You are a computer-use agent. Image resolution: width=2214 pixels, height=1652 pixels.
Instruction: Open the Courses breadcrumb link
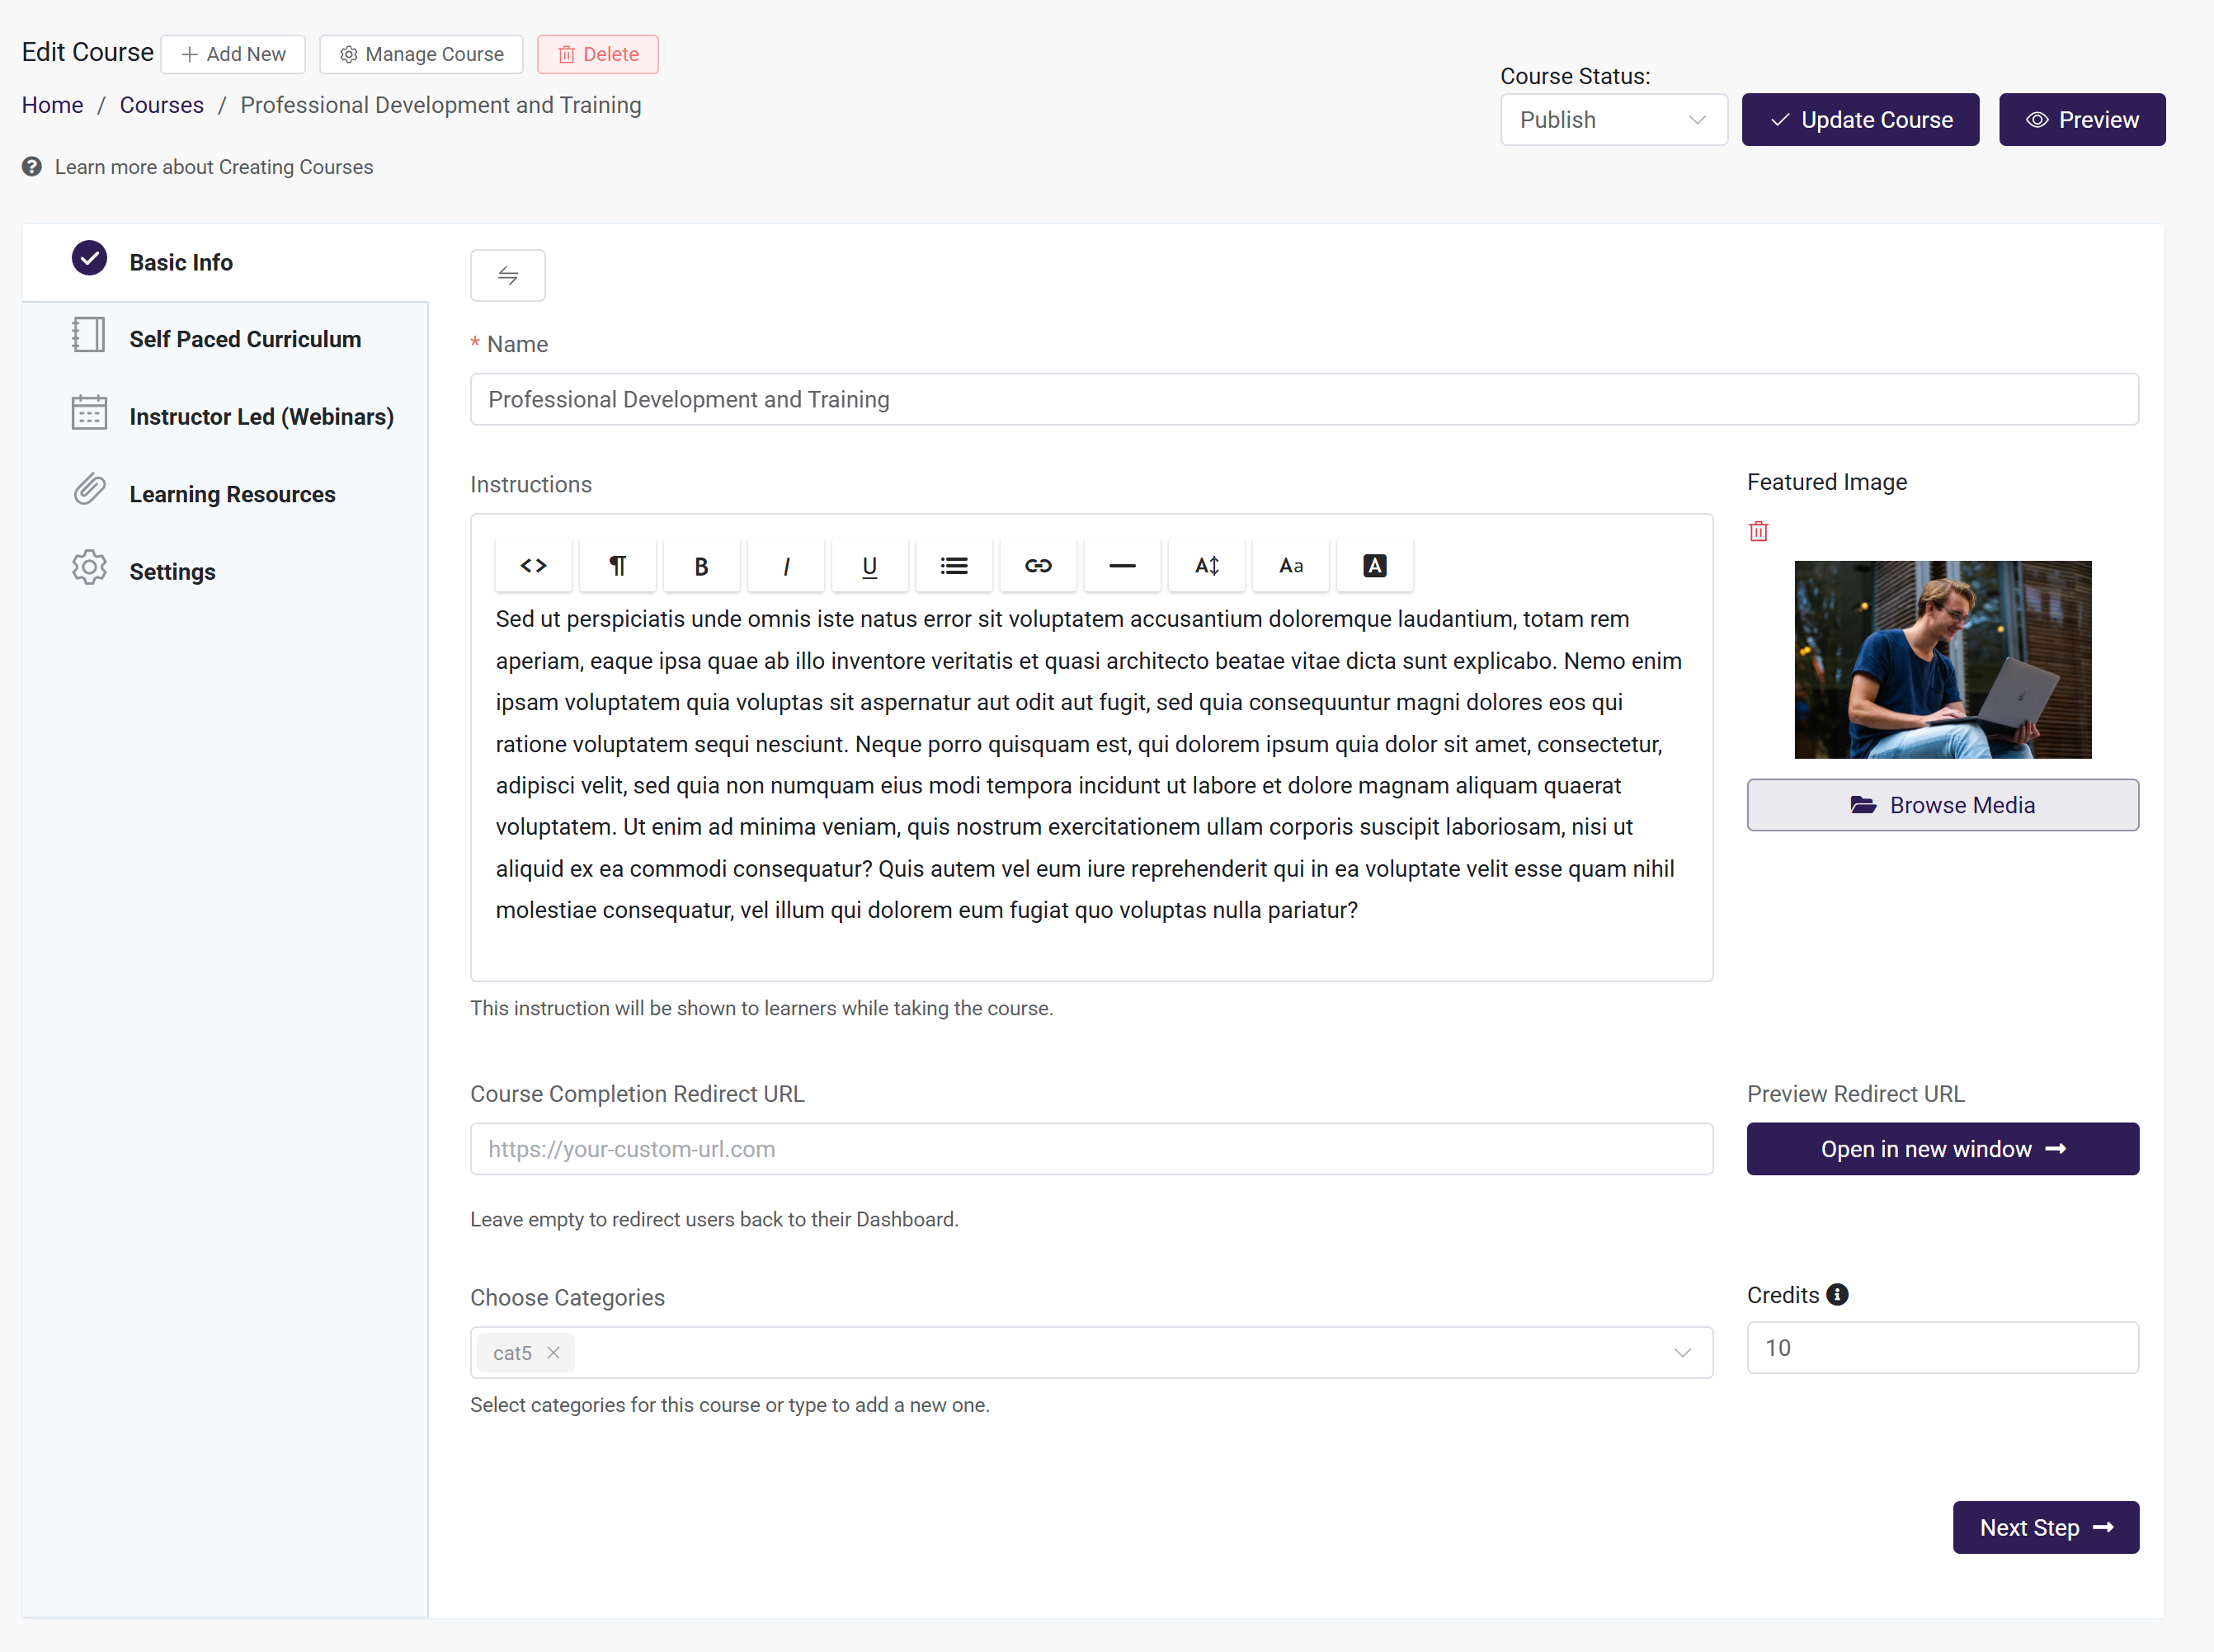click(x=161, y=105)
